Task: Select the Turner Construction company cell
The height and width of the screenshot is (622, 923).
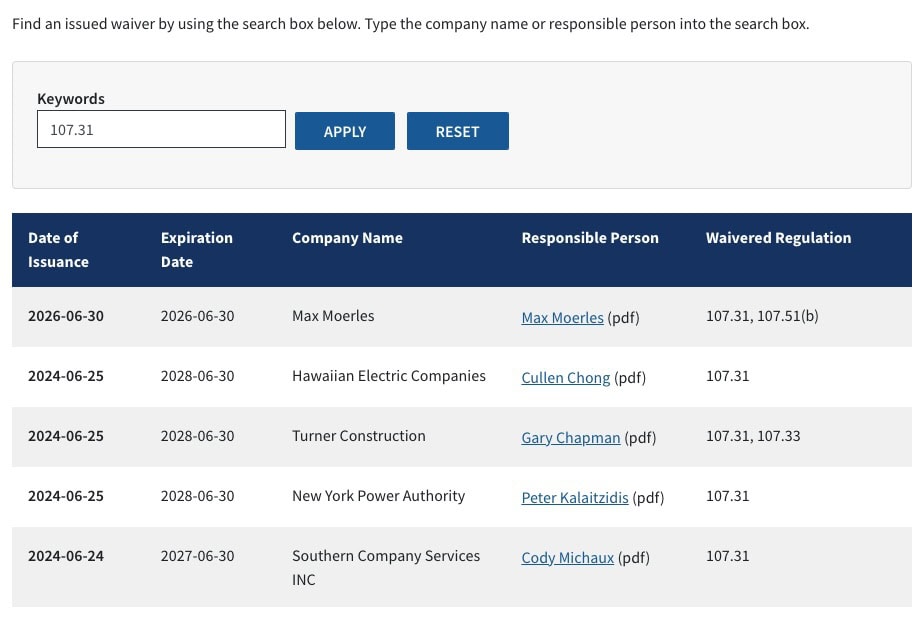Action: click(x=358, y=436)
